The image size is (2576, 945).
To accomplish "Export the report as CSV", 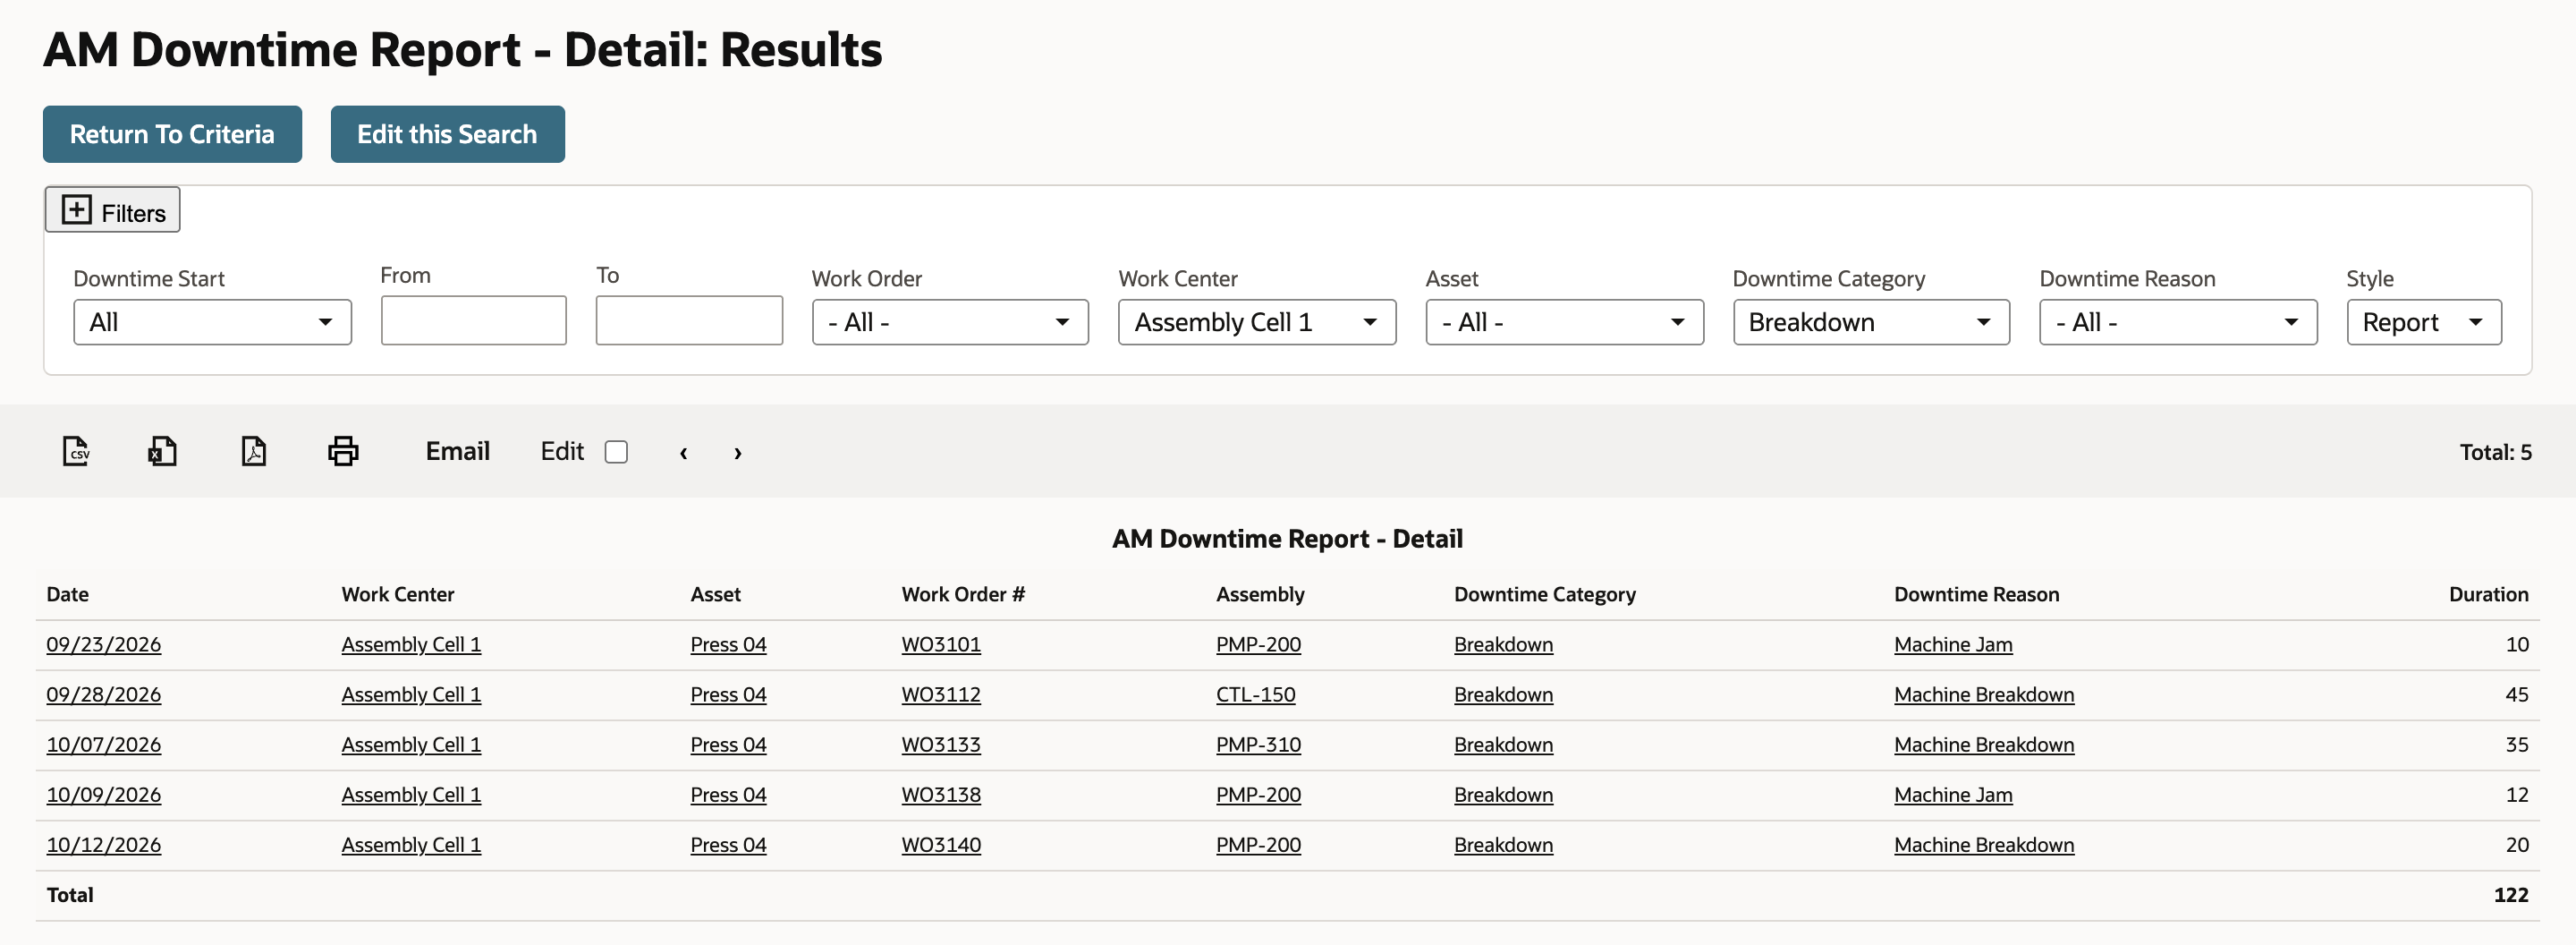I will pos(76,451).
